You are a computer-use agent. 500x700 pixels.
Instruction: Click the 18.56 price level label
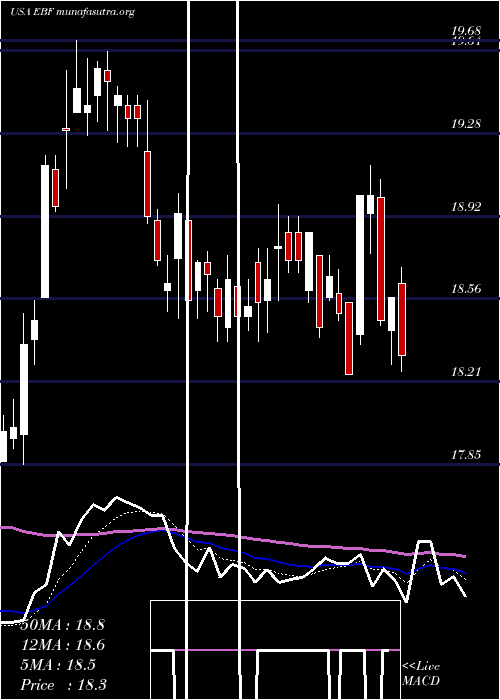pos(466,288)
